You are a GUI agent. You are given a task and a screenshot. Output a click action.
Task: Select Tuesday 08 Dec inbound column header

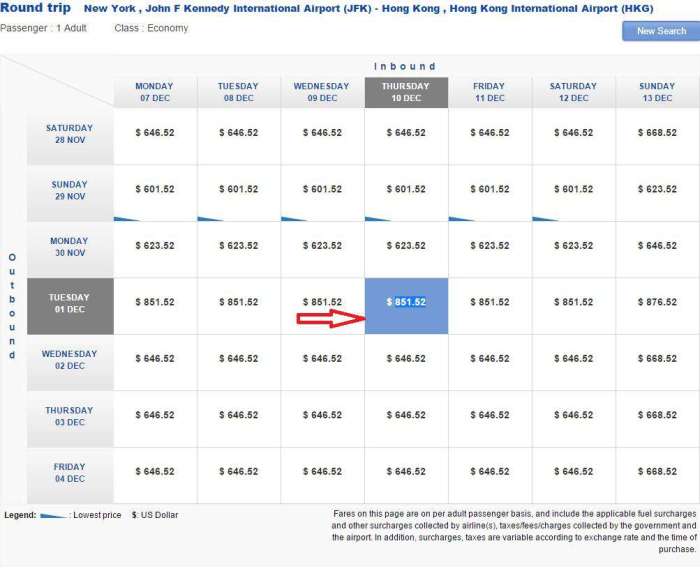239,92
